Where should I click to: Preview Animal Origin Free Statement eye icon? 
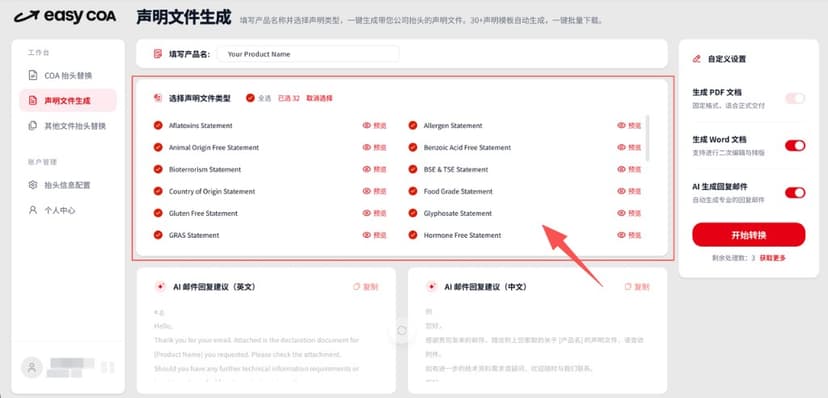pos(366,147)
